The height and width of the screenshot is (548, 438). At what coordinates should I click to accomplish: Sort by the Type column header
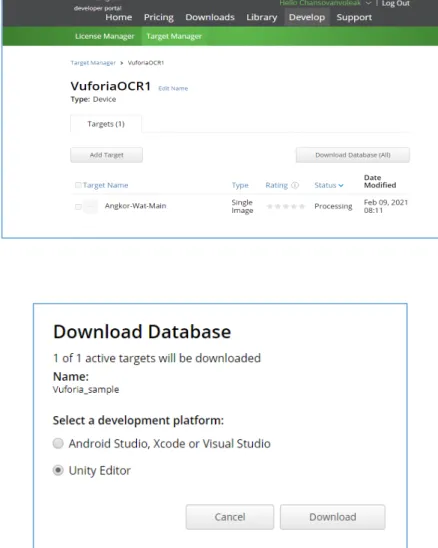click(x=240, y=185)
